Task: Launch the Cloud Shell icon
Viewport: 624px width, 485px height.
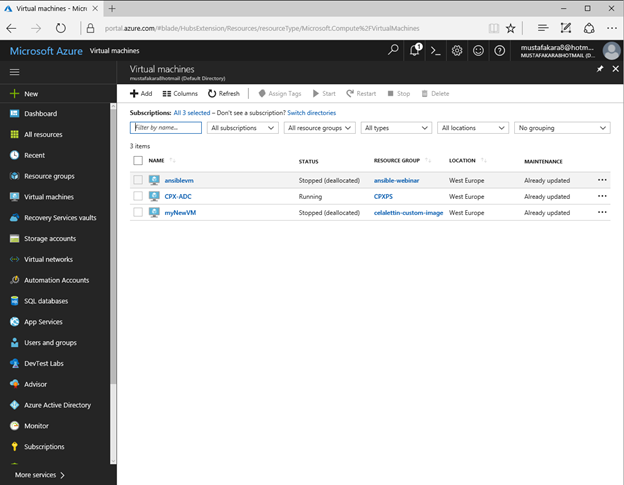Action: [x=436, y=51]
